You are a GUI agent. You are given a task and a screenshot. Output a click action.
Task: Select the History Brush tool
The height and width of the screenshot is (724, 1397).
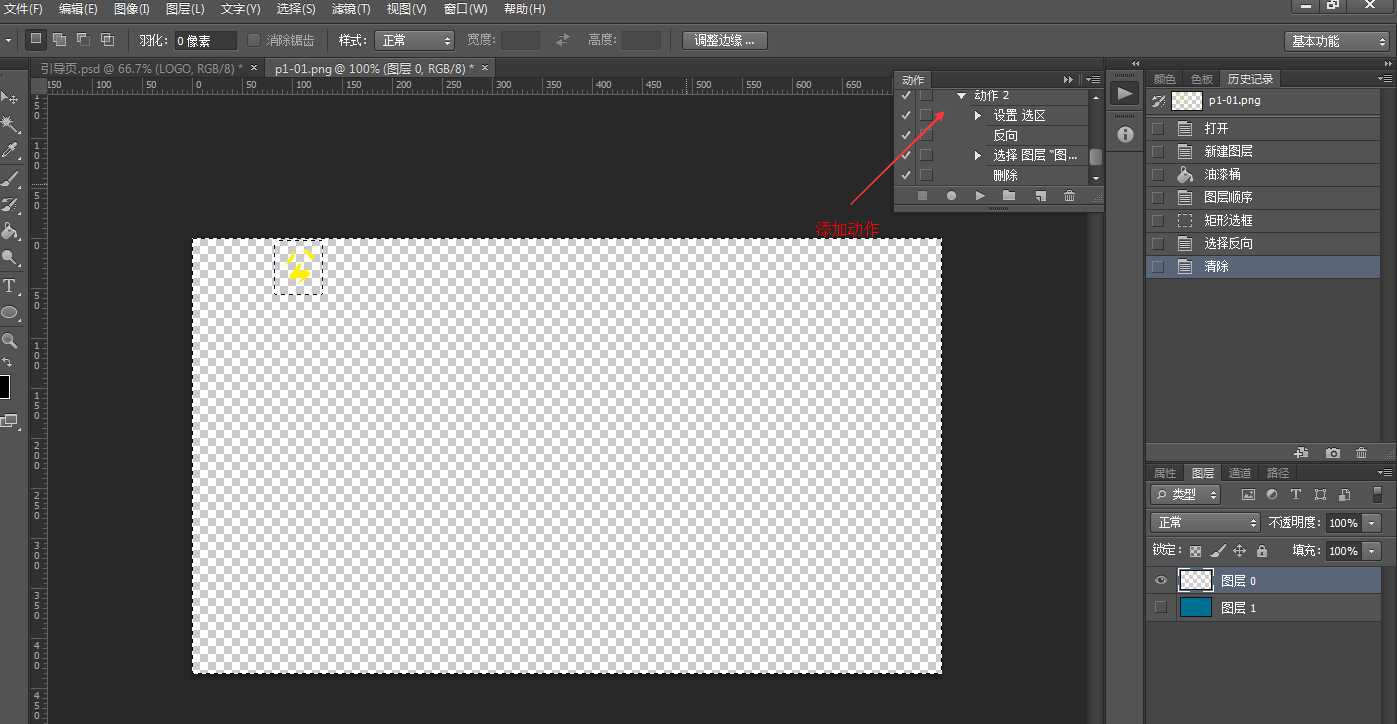(x=9, y=205)
